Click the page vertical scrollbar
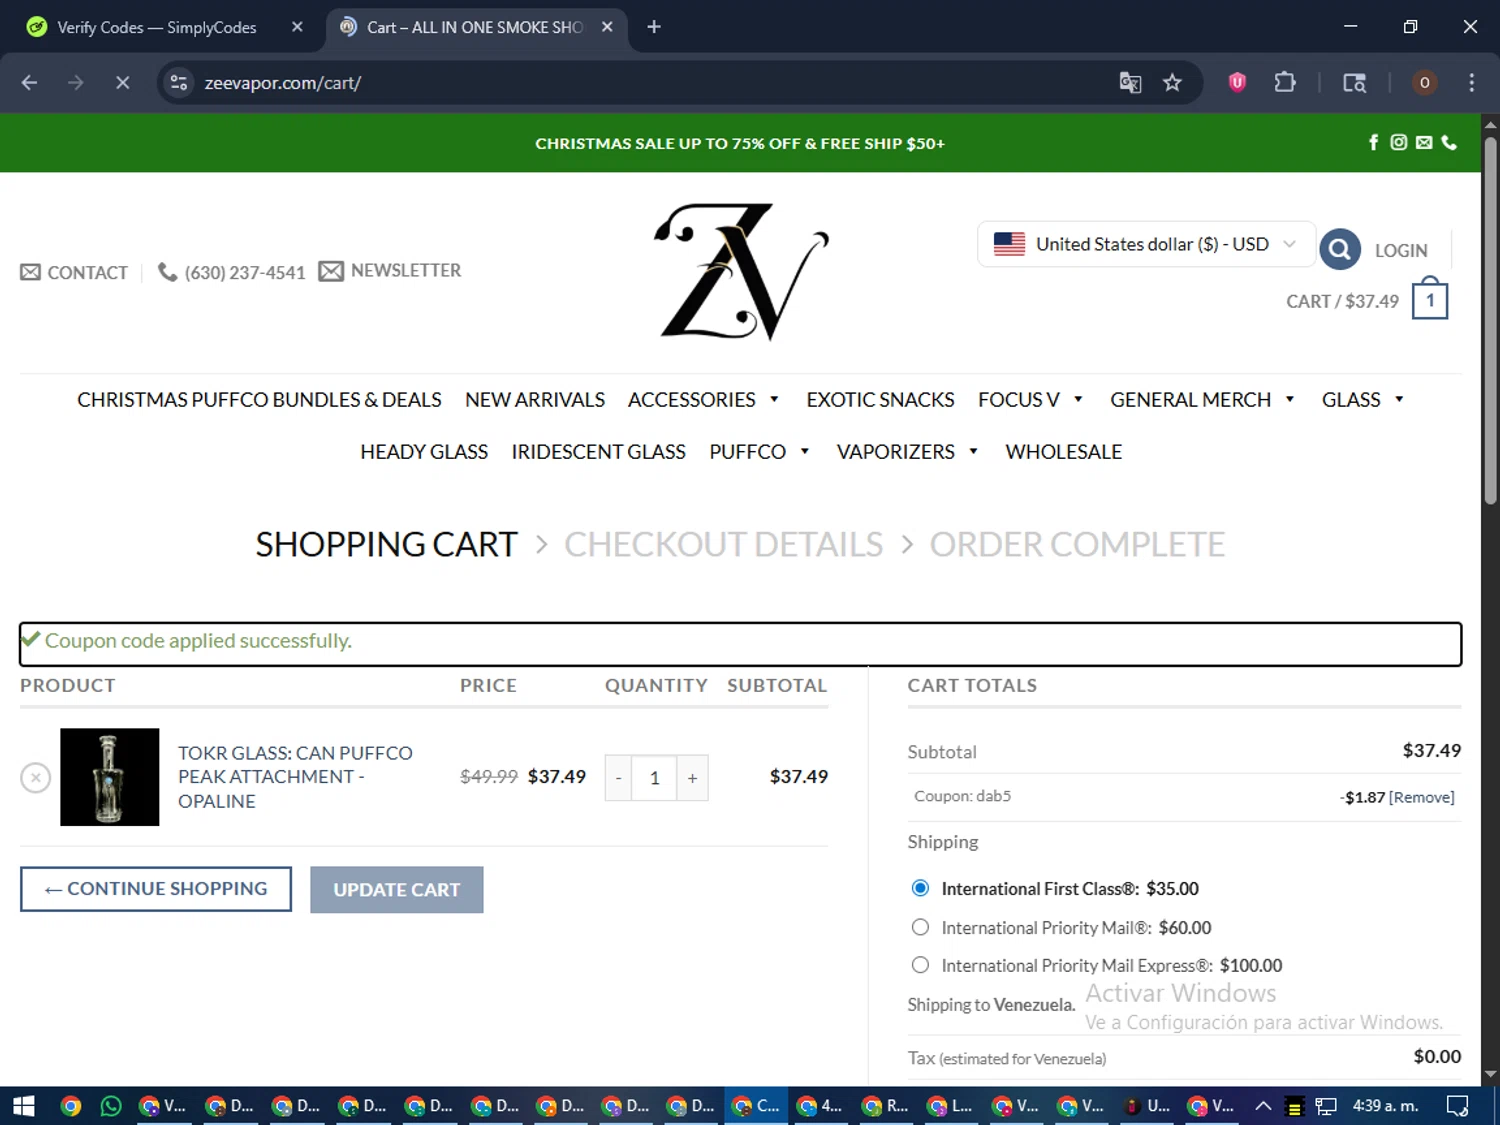 1490,320
